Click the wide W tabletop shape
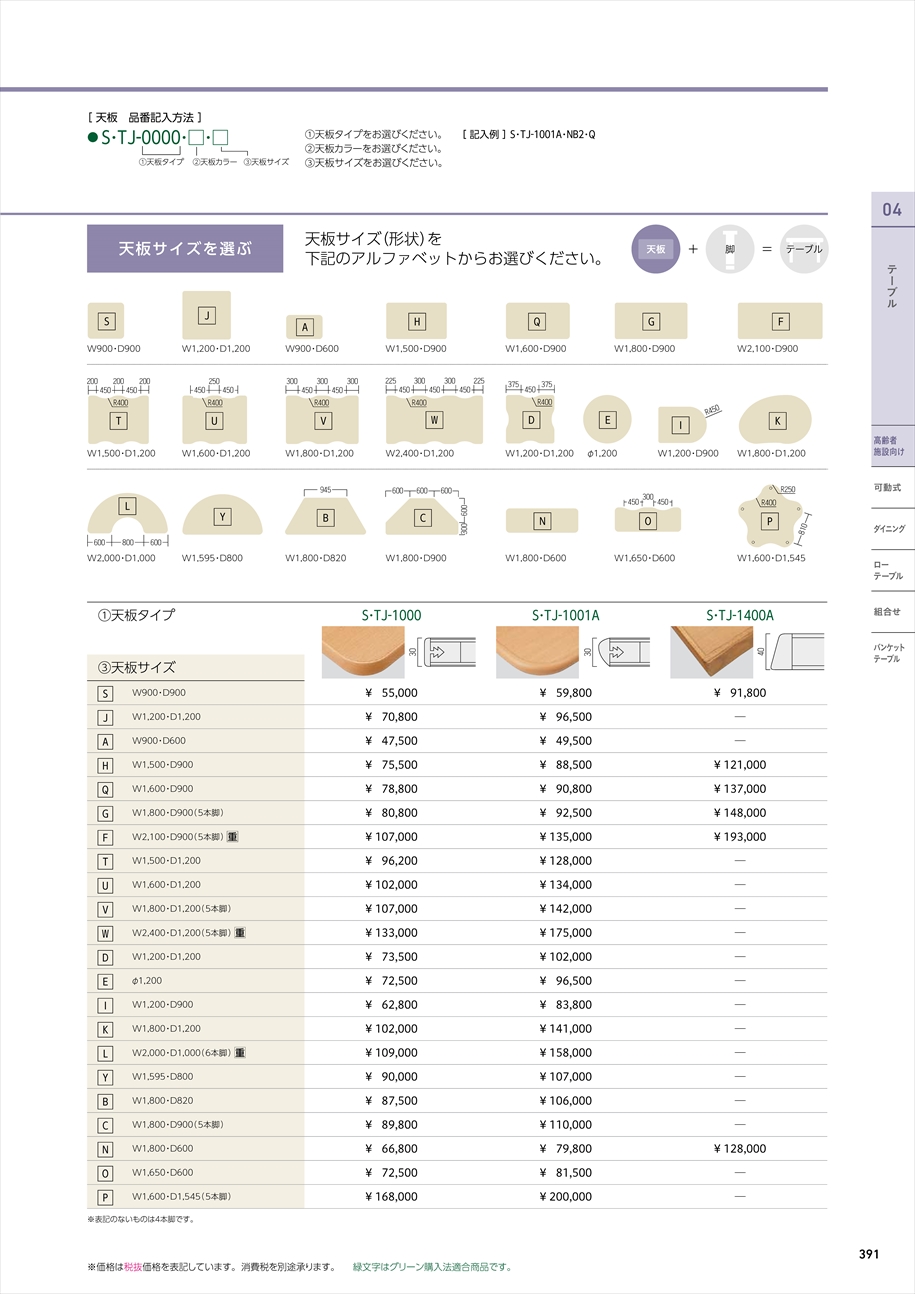This screenshot has width=915, height=1294. [x=434, y=420]
